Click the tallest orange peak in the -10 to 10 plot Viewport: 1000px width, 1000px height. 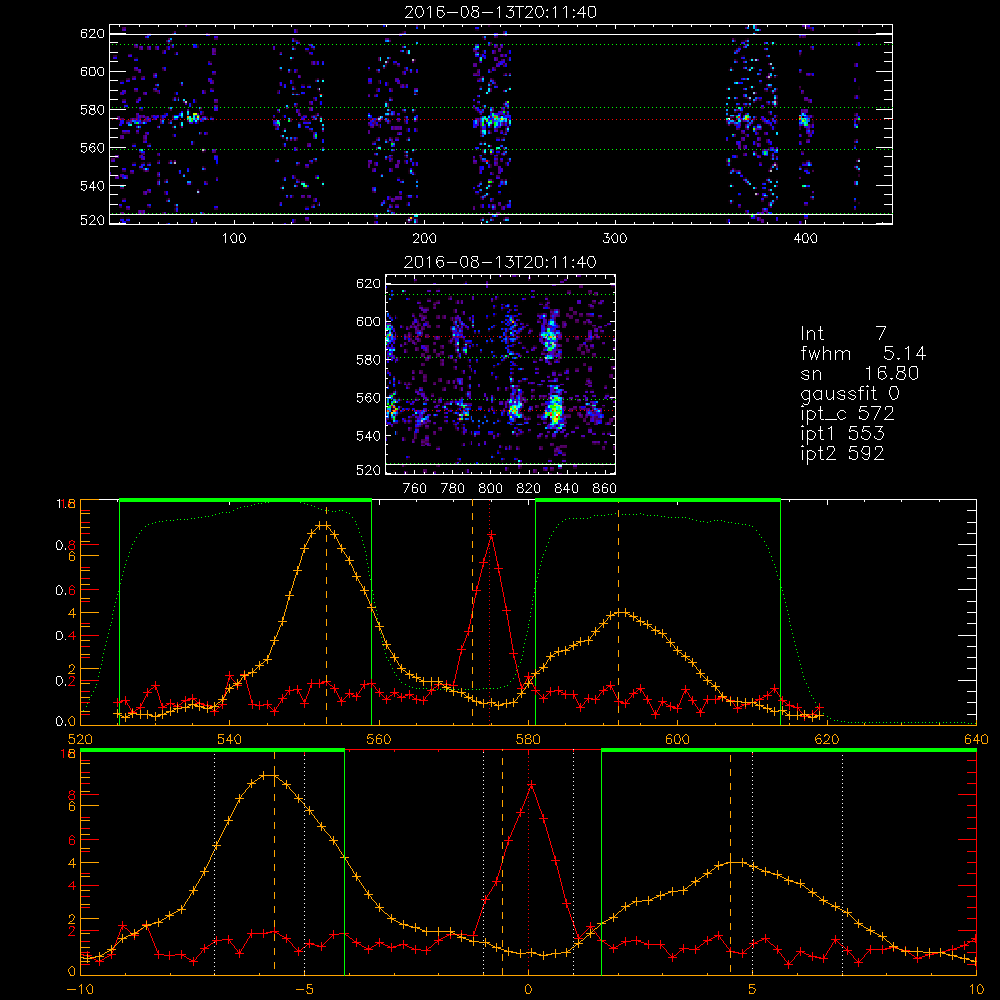(268, 775)
